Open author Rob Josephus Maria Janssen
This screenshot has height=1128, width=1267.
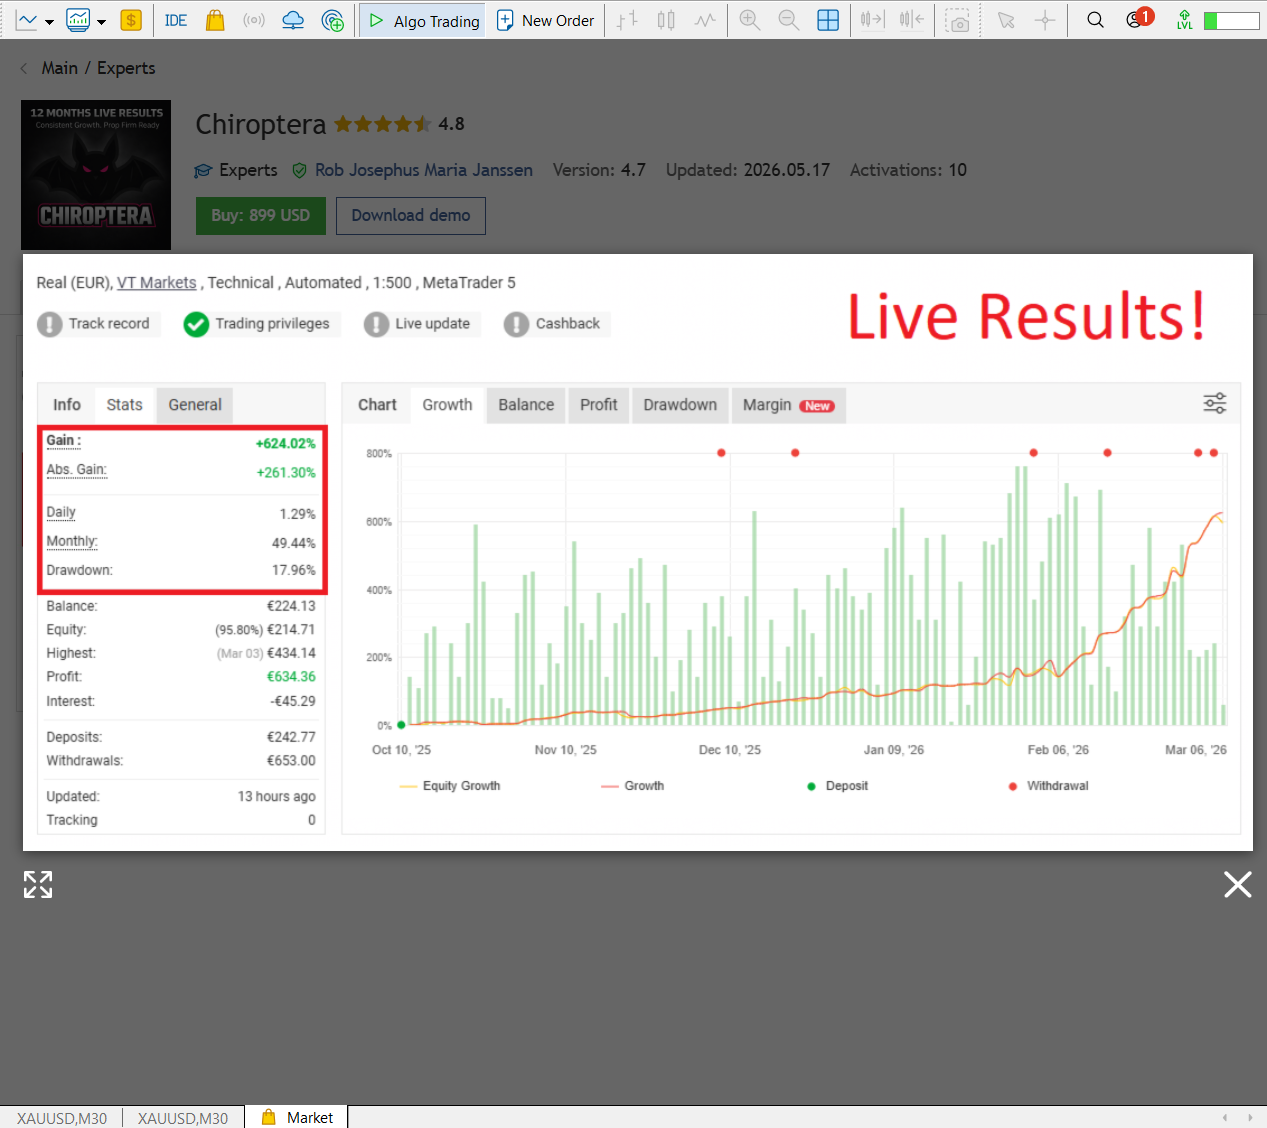[x=424, y=170]
